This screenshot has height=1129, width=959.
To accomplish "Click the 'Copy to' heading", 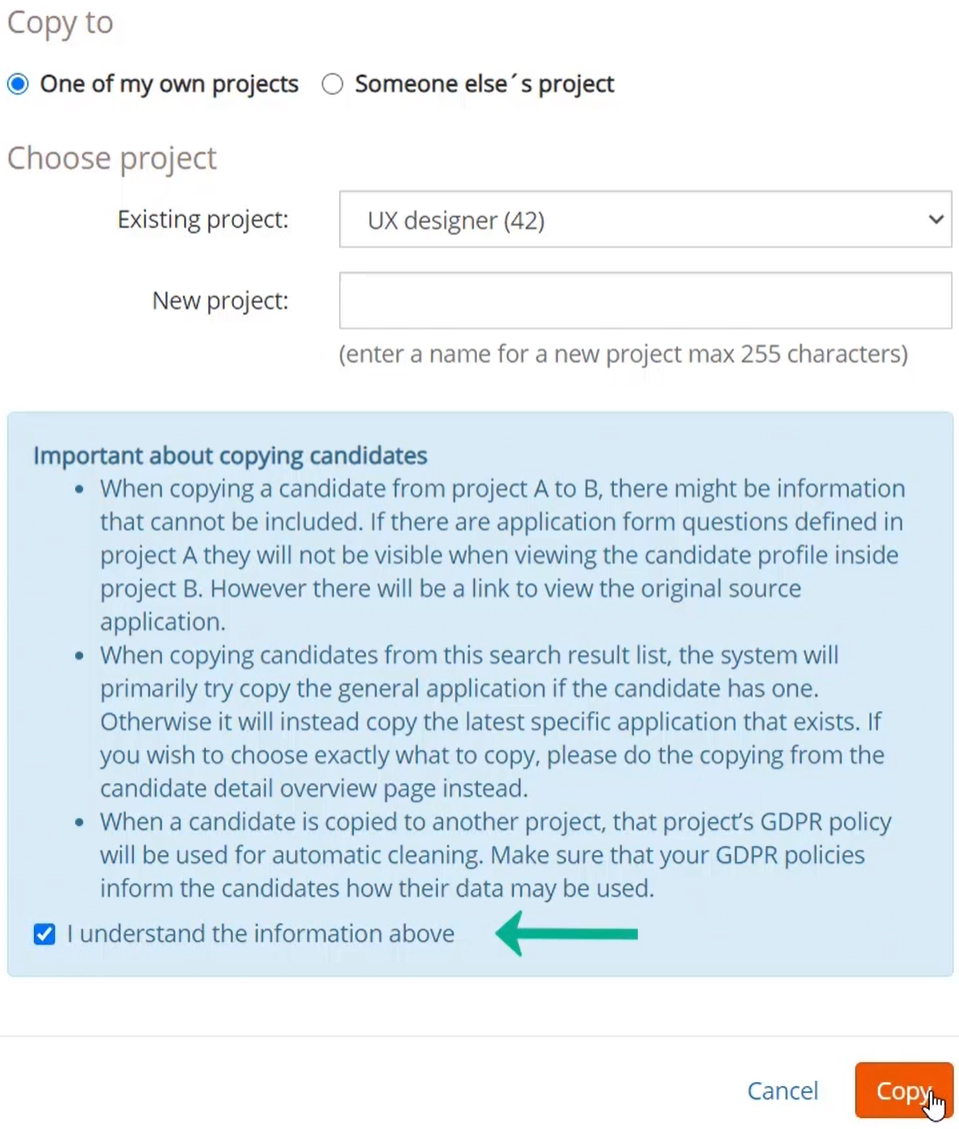I will pos(60,23).
